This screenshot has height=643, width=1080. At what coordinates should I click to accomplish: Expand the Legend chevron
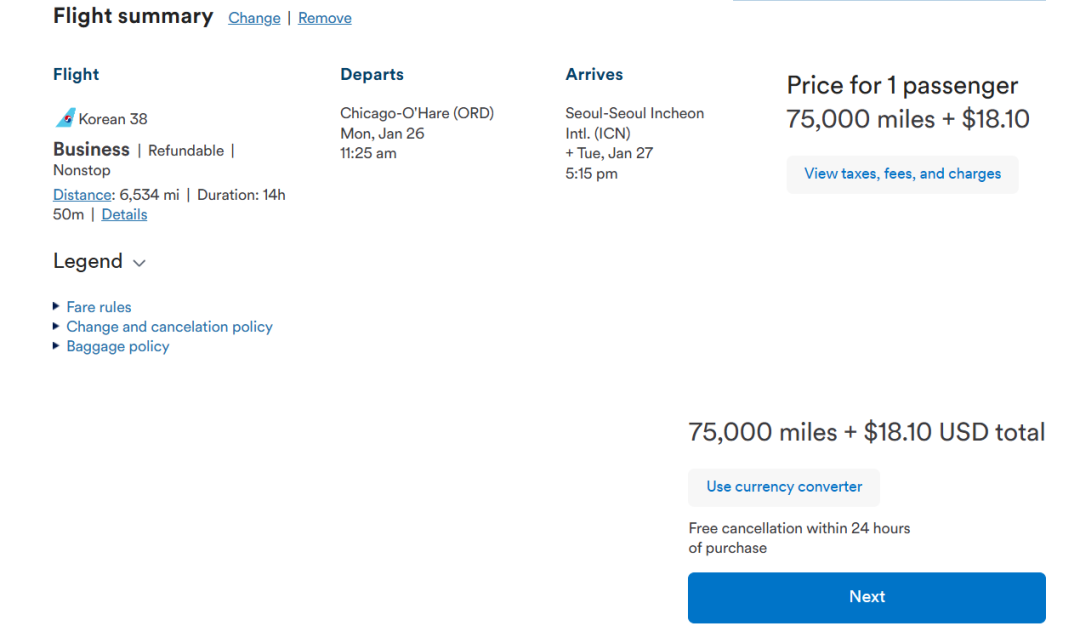pos(139,263)
